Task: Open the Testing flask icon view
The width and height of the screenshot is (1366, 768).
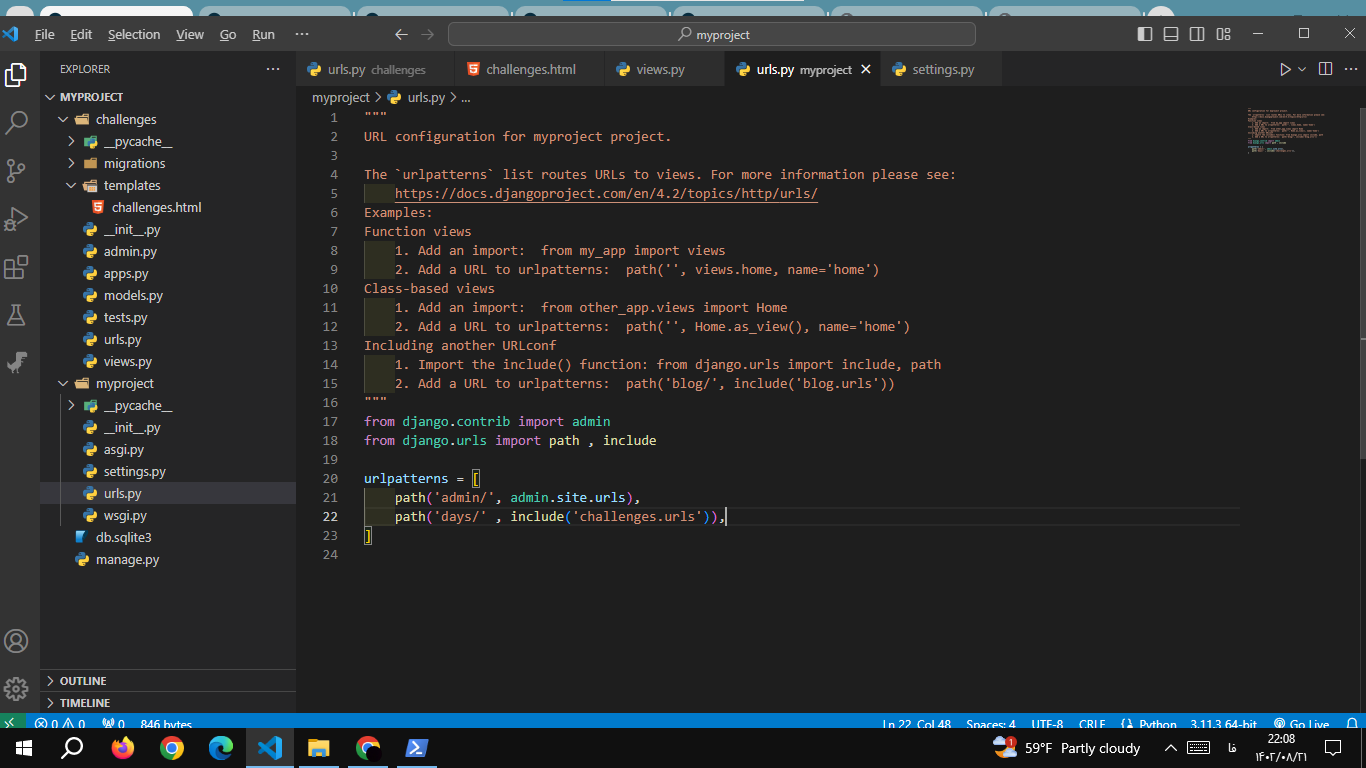Action: tap(17, 315)
